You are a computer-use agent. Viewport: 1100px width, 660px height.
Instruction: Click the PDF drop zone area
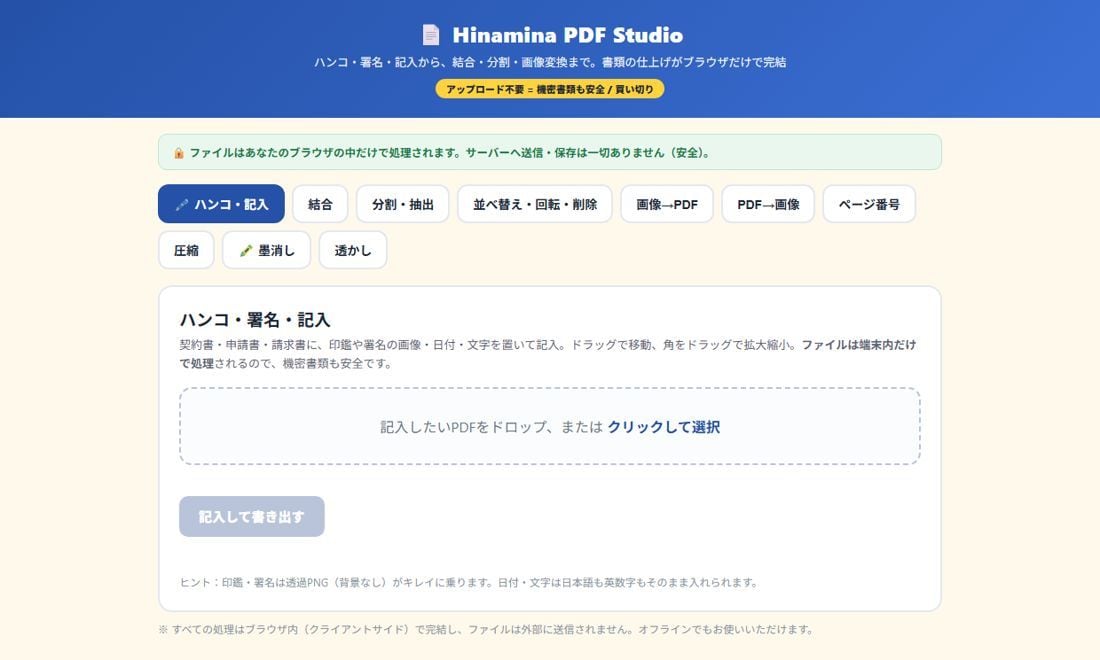(550, 426)
